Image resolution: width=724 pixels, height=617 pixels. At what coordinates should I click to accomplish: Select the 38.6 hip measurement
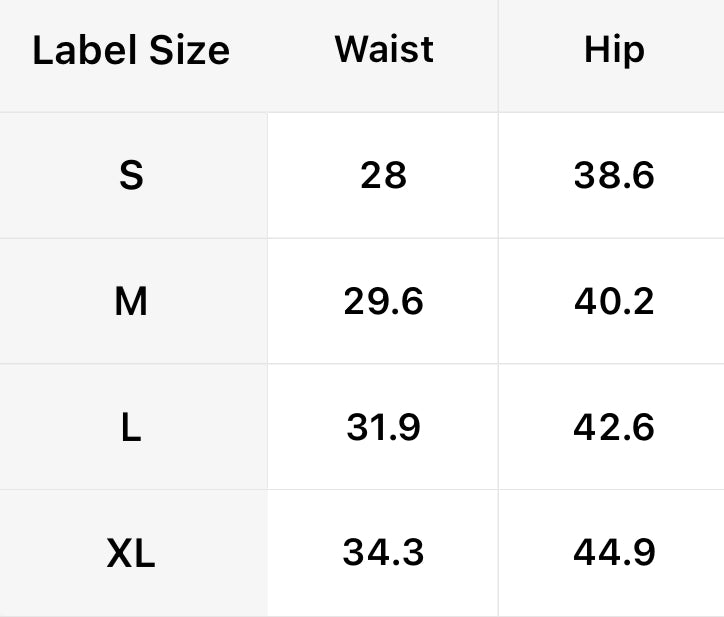pyautogui.click(x=613, y=176)
